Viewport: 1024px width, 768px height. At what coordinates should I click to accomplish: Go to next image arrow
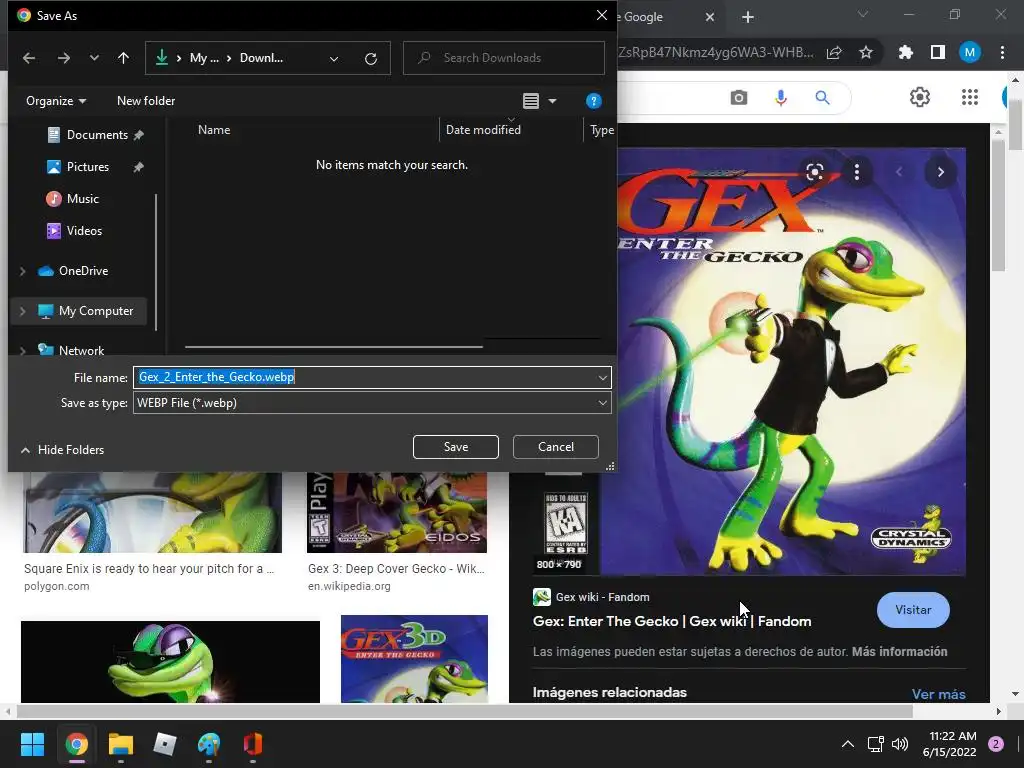click(x=940, y=172)
